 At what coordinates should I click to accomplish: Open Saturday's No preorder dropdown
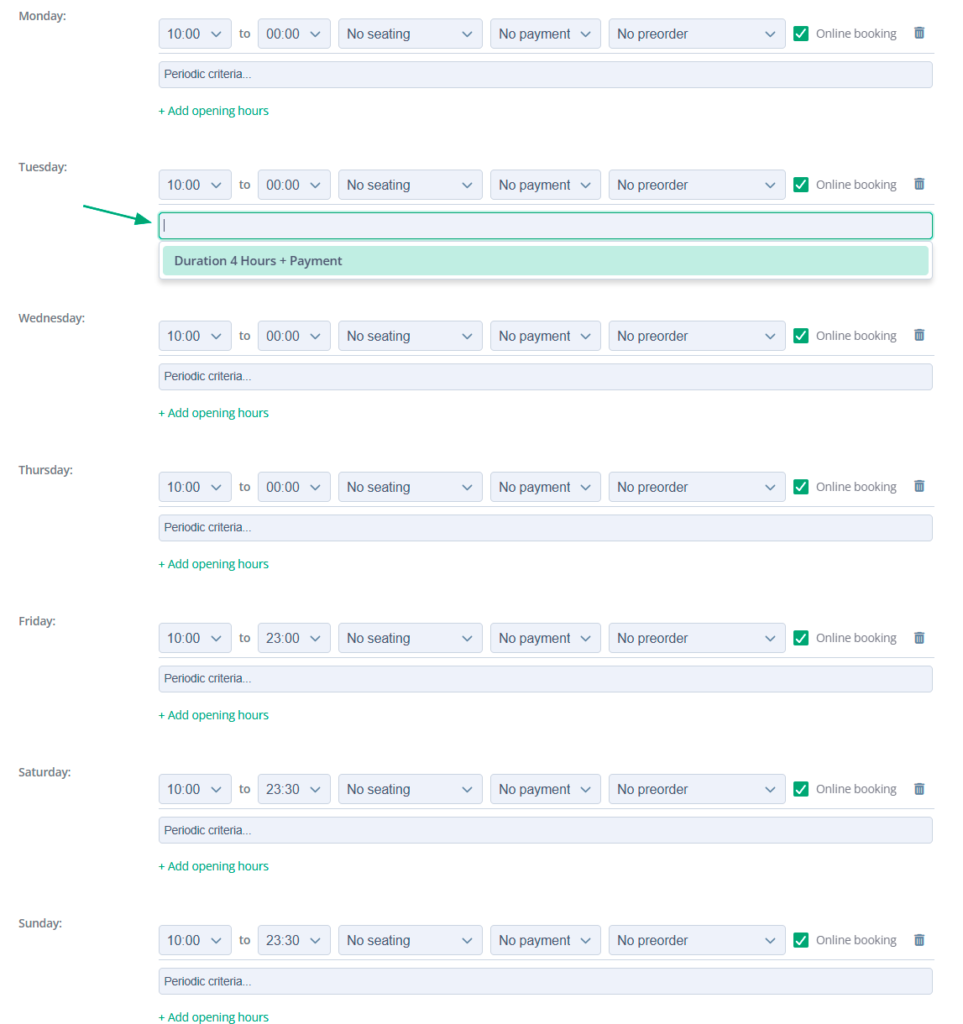pos(696,788)
